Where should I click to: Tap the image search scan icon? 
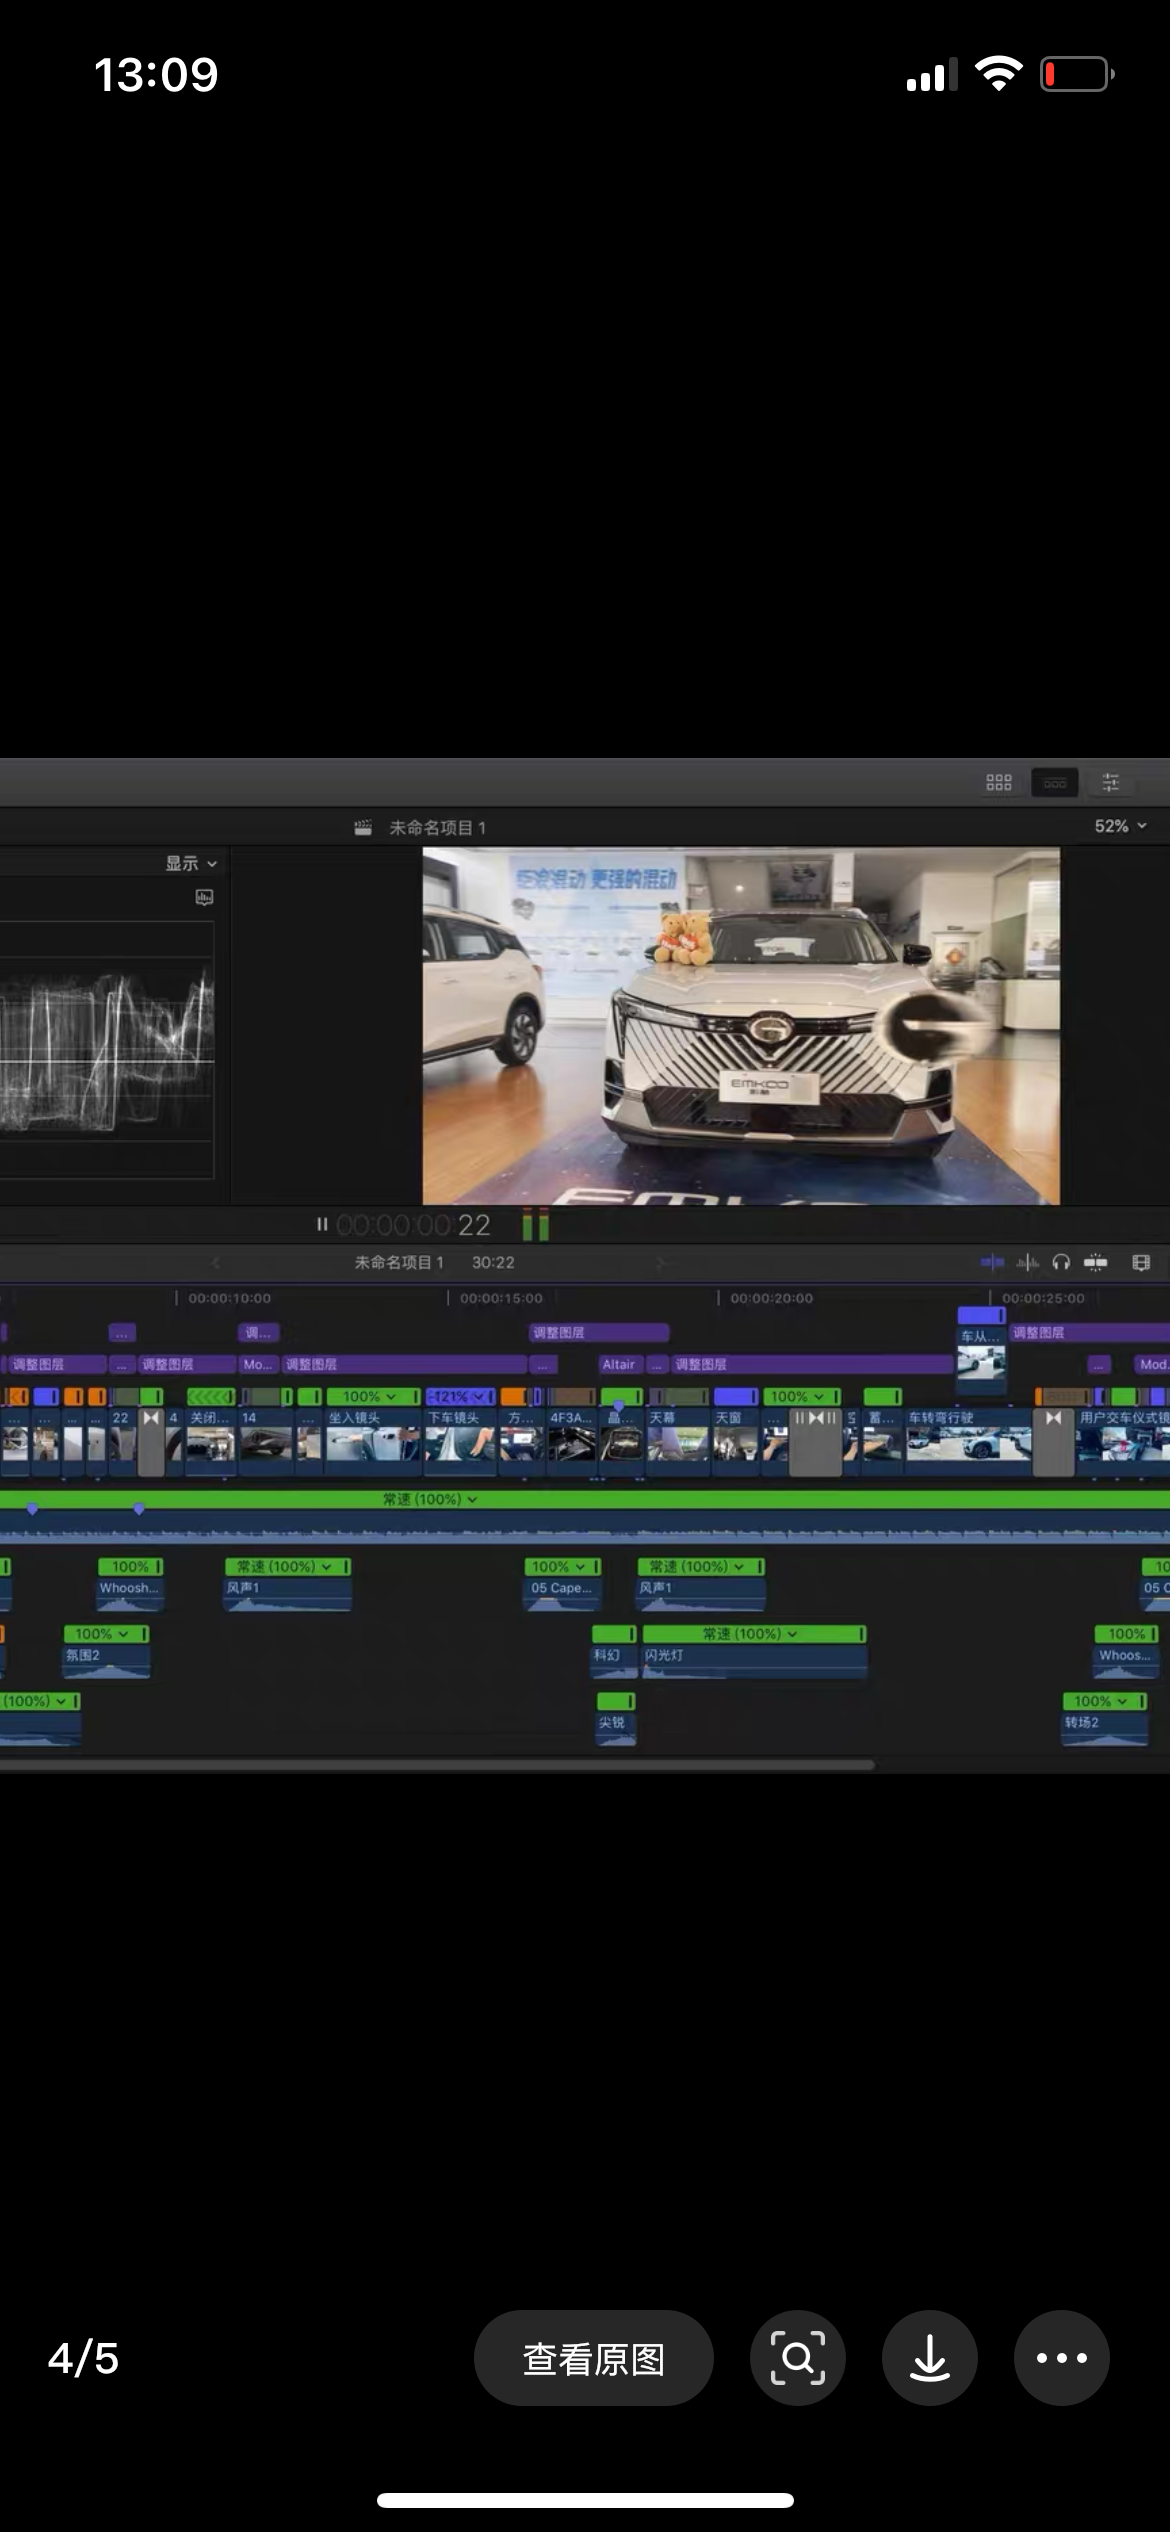coord(797,2358)
